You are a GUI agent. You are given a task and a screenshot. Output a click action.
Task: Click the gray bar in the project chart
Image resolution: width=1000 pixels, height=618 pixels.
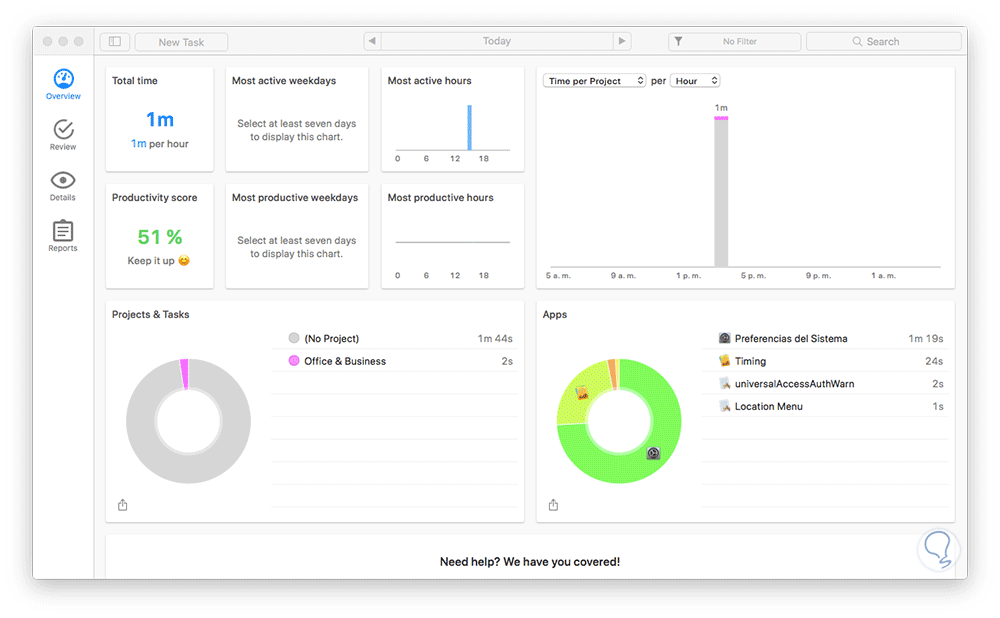pyautogui.click(x=721, y=193)
